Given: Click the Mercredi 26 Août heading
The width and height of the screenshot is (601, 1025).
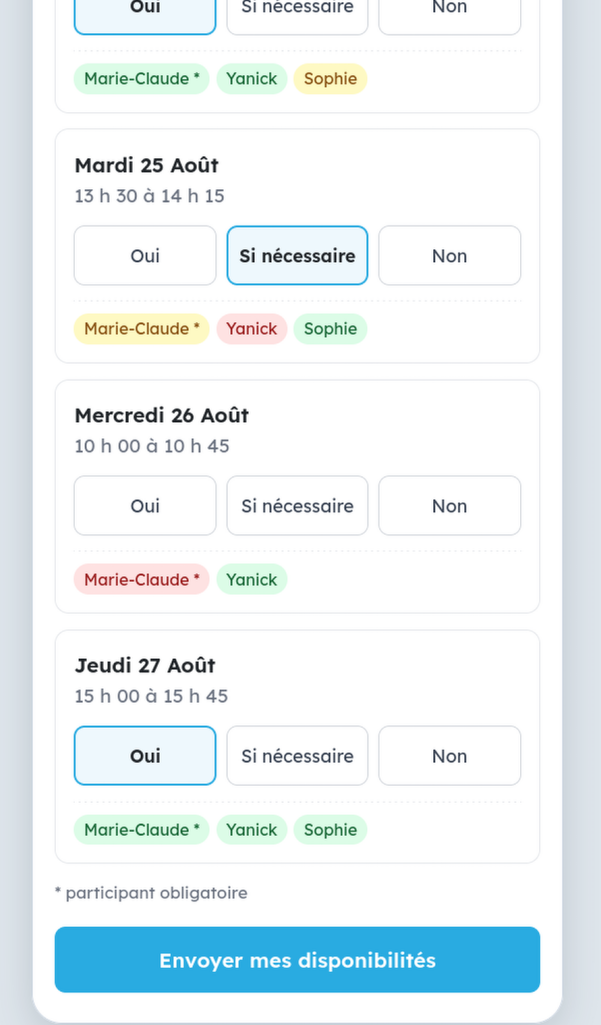Looking at the screenshot, I should coord(162,416).
